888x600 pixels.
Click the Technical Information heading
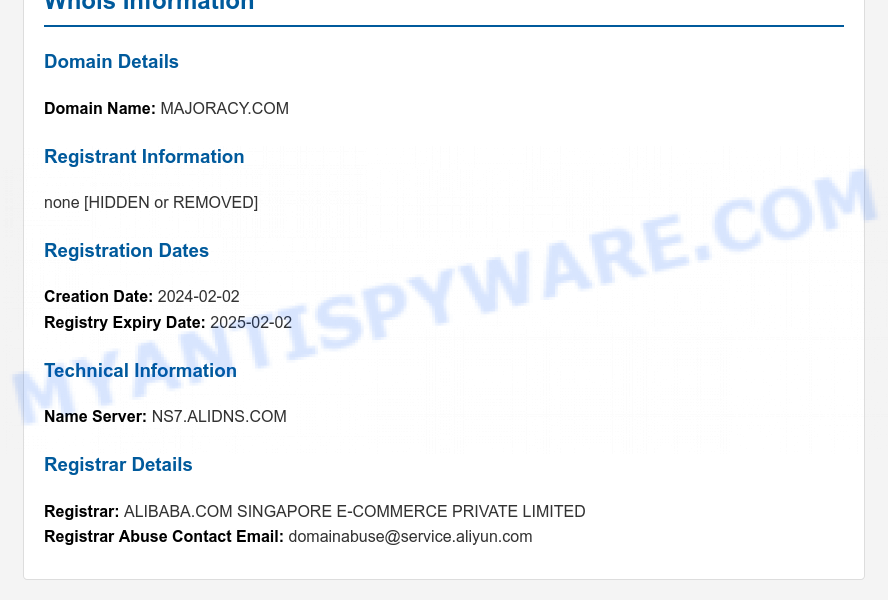[x=140, y=371]
